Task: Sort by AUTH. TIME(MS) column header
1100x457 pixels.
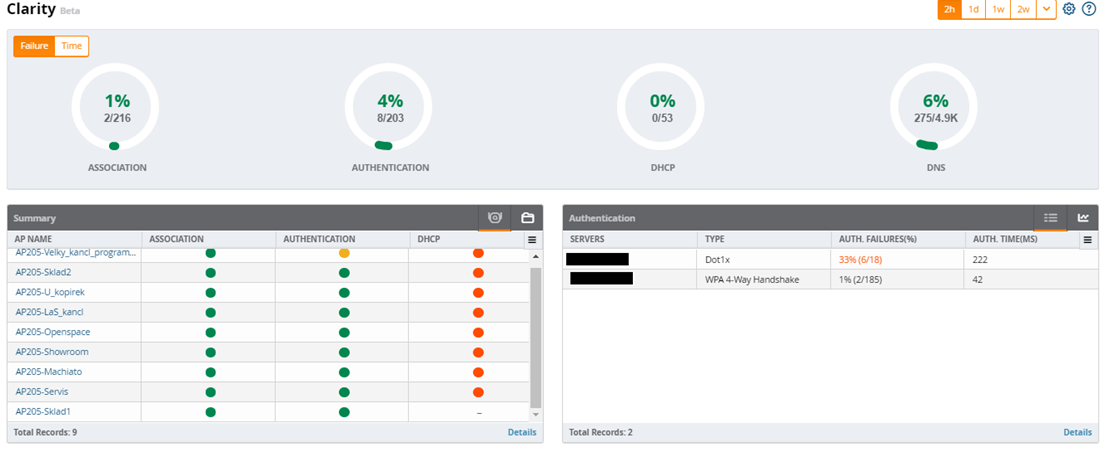Action: [x=1005, y=239]
